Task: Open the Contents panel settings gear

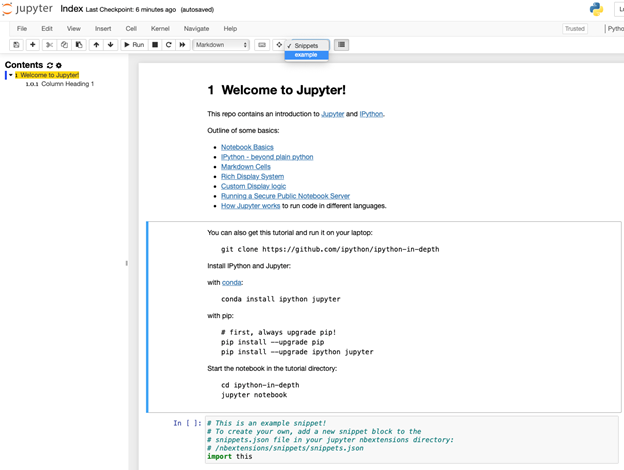Action: (x=59, y=65)
